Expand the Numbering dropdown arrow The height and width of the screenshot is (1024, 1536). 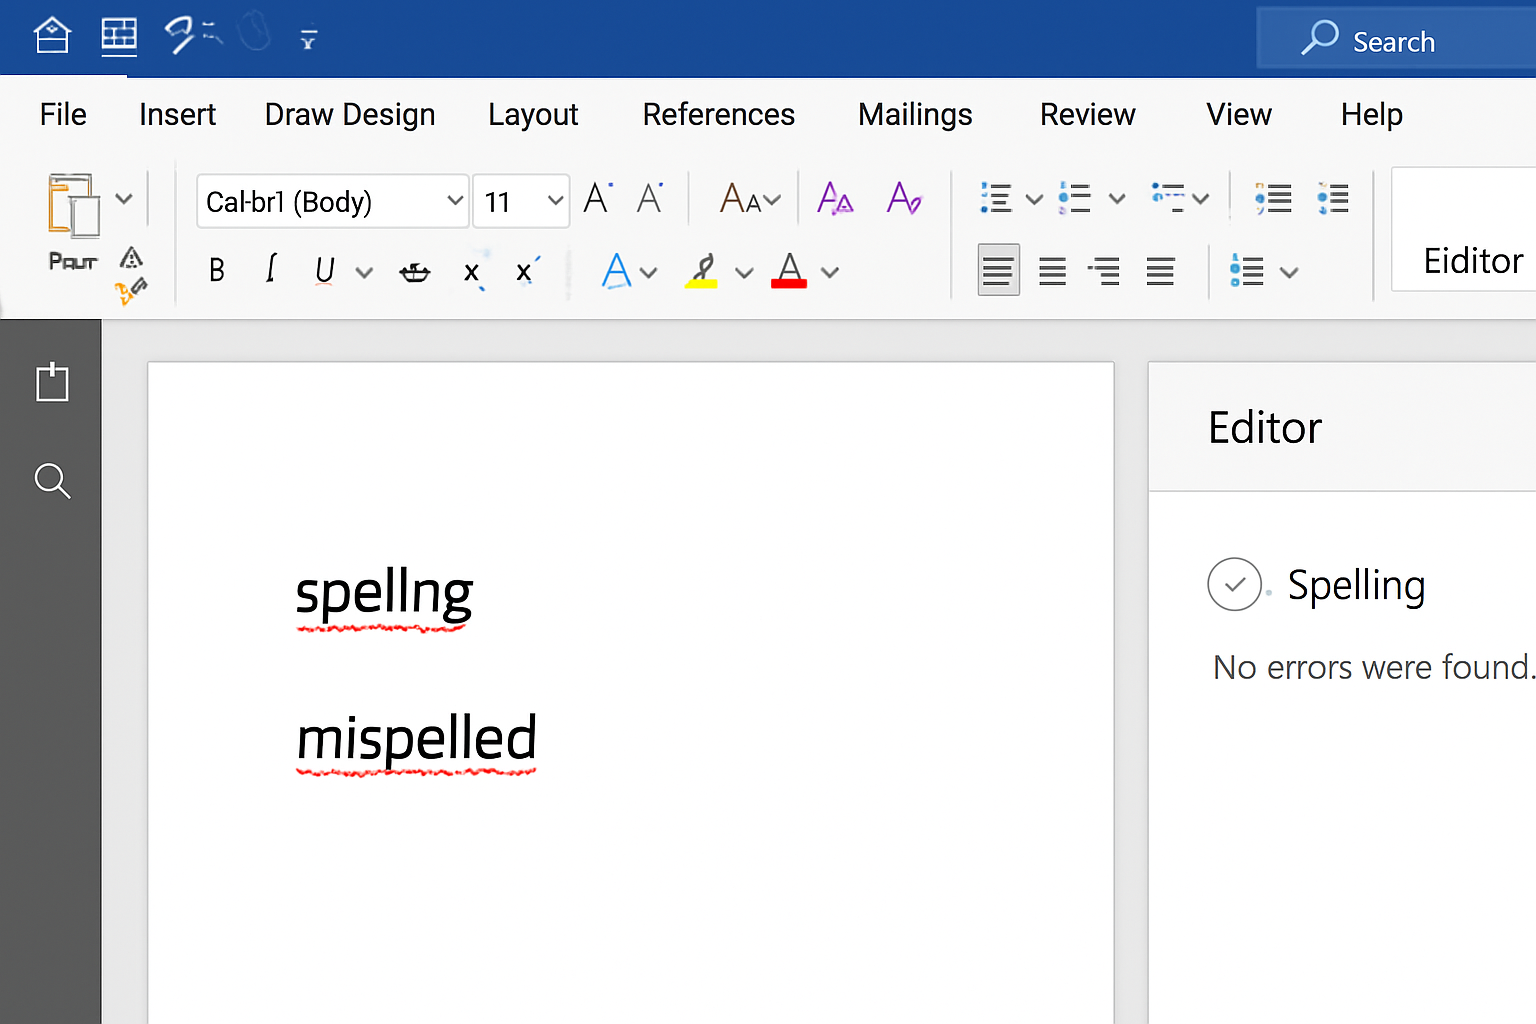point(1117,199)
